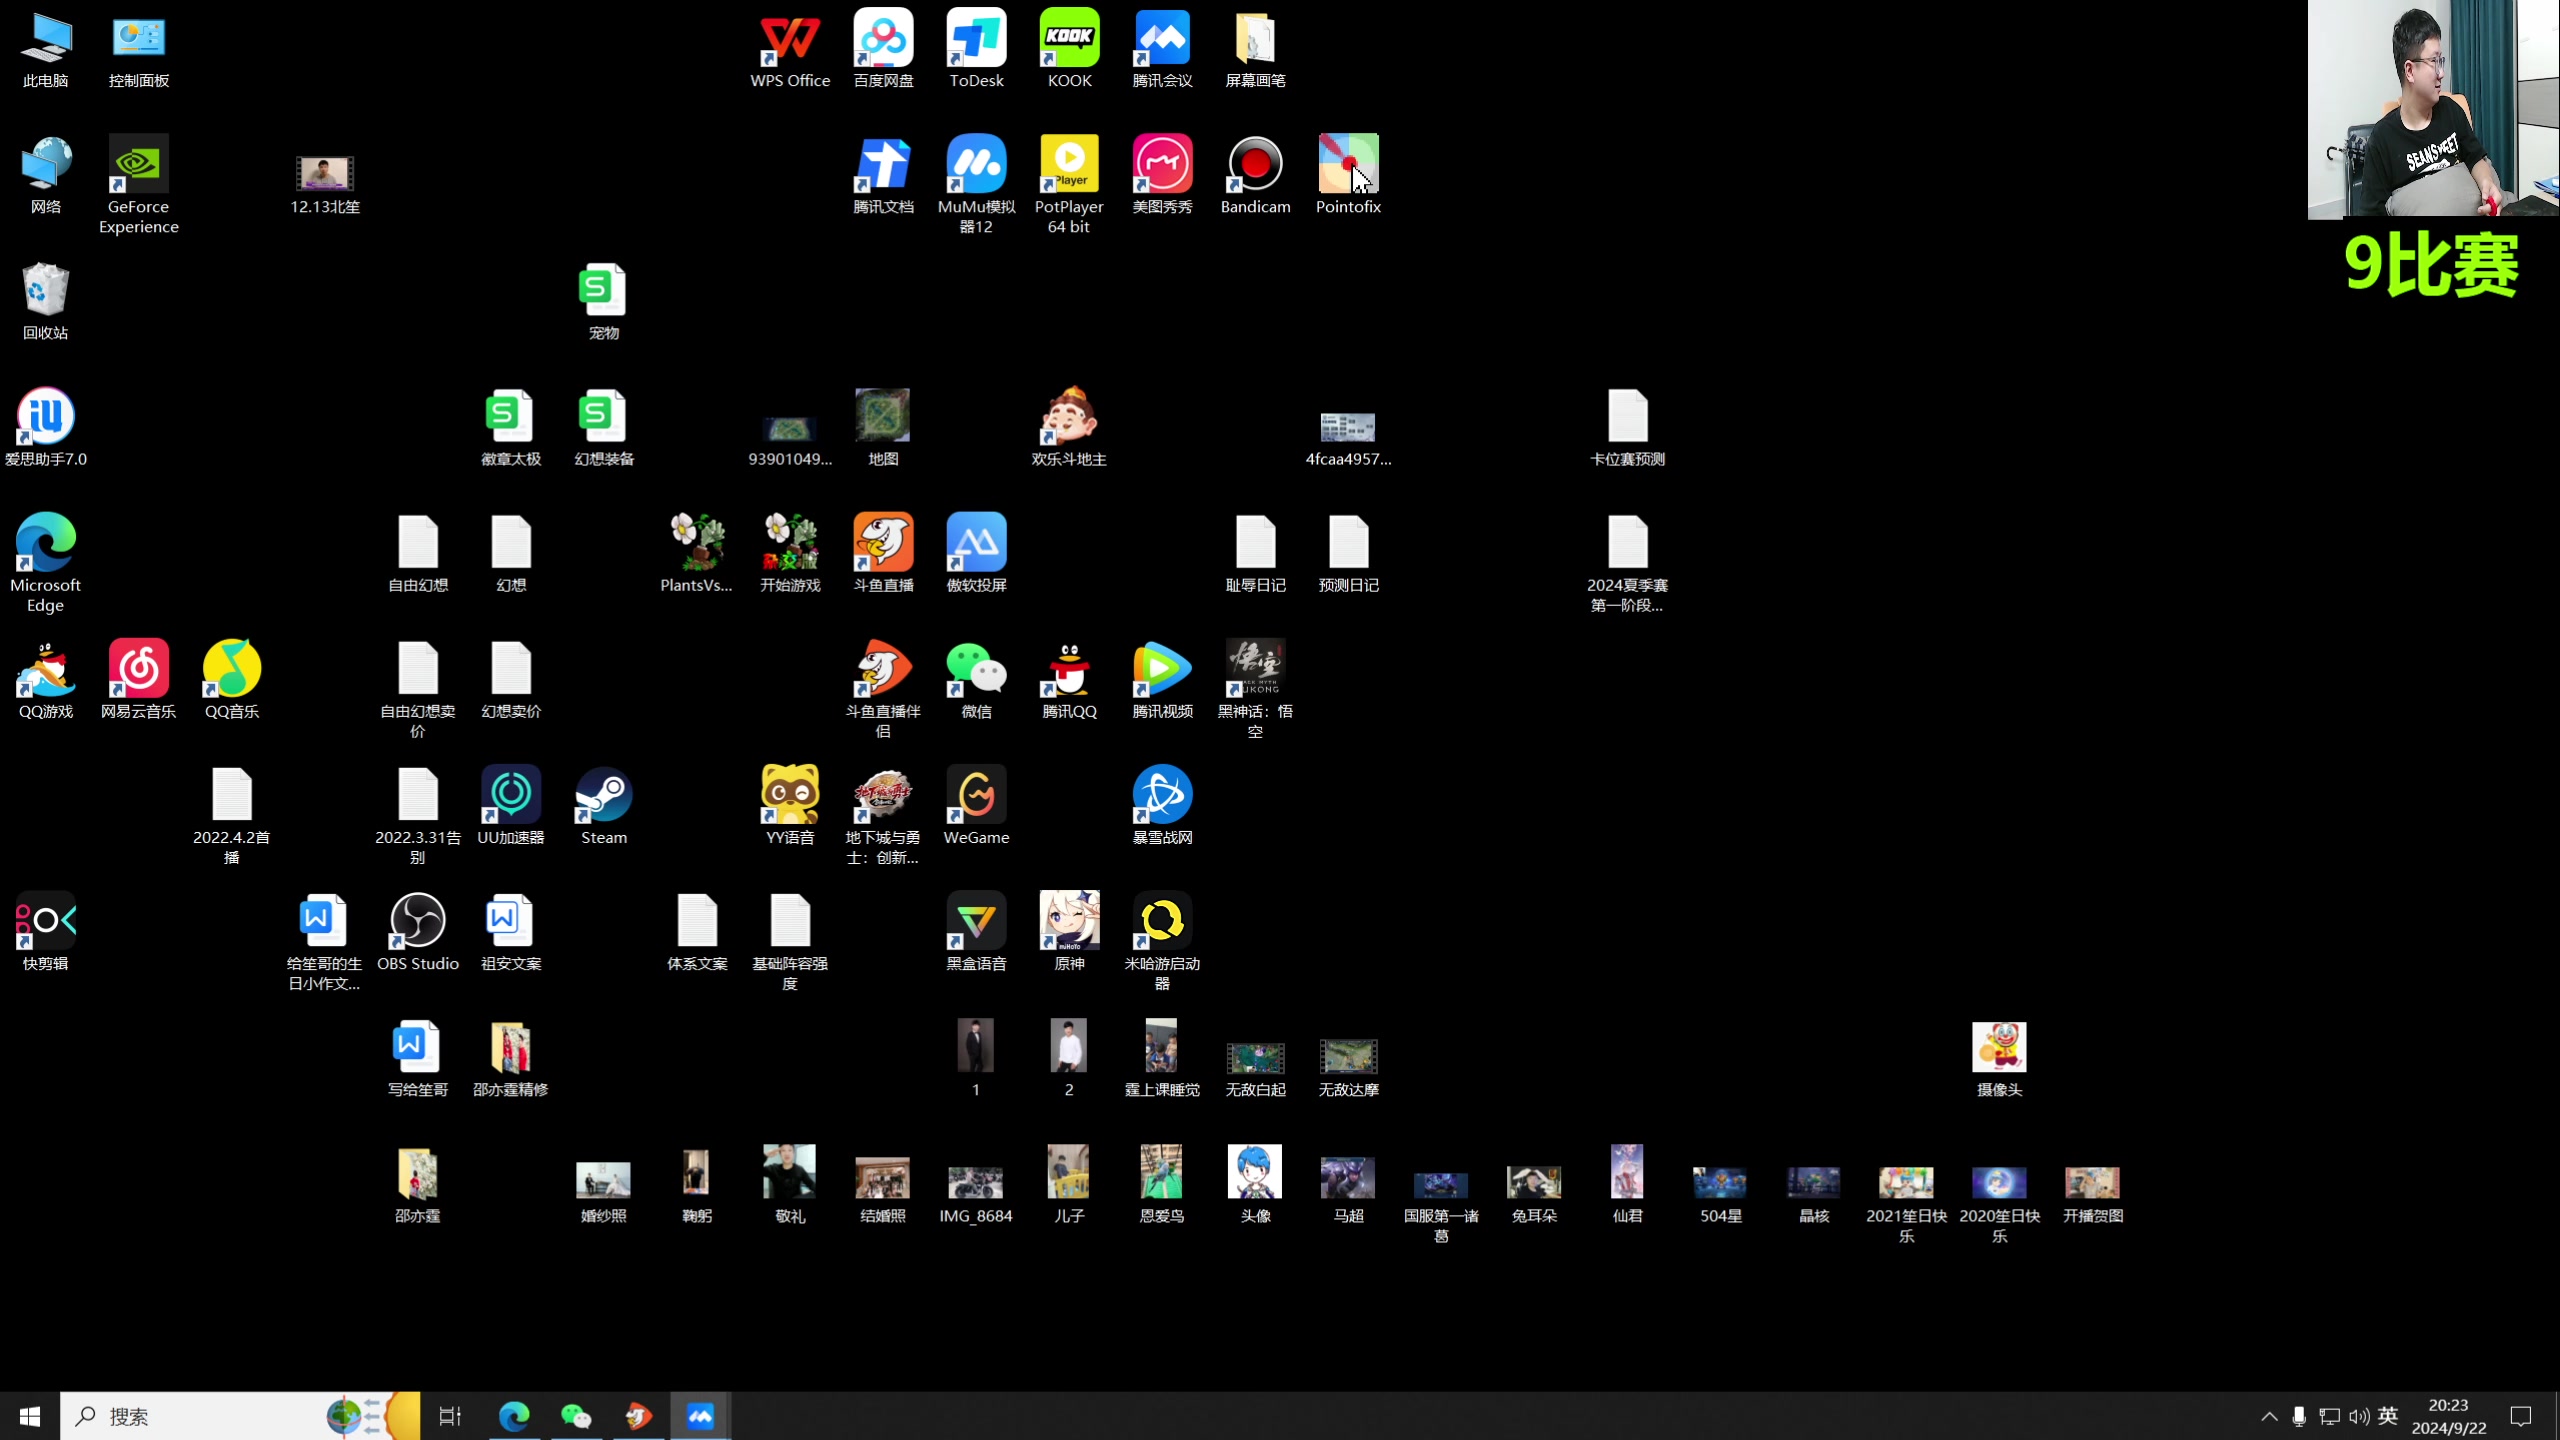Open the 腾讯文档 shortcut
This screenshot has height=1440, width=2560.
point(883,176)
